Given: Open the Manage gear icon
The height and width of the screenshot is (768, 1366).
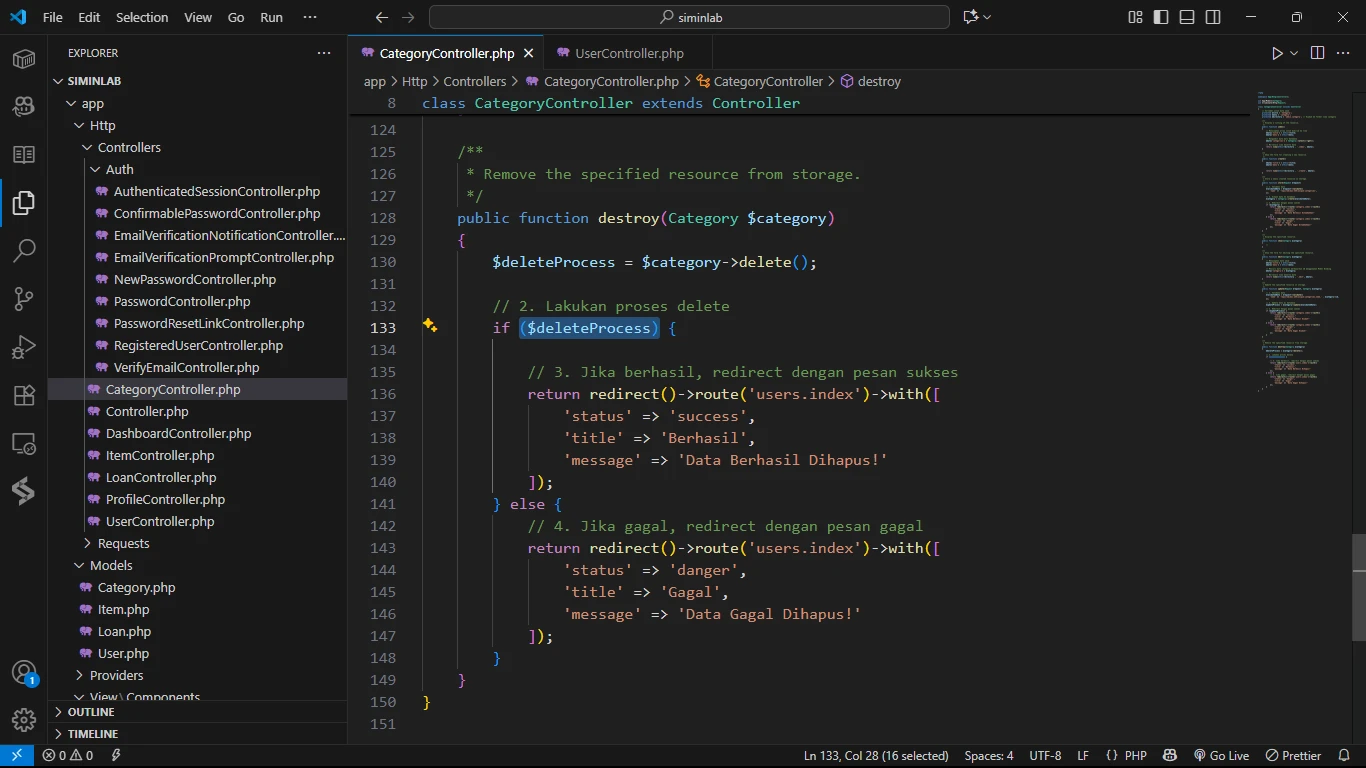Looking at the screenshot, I should click(x=24, y=719).
